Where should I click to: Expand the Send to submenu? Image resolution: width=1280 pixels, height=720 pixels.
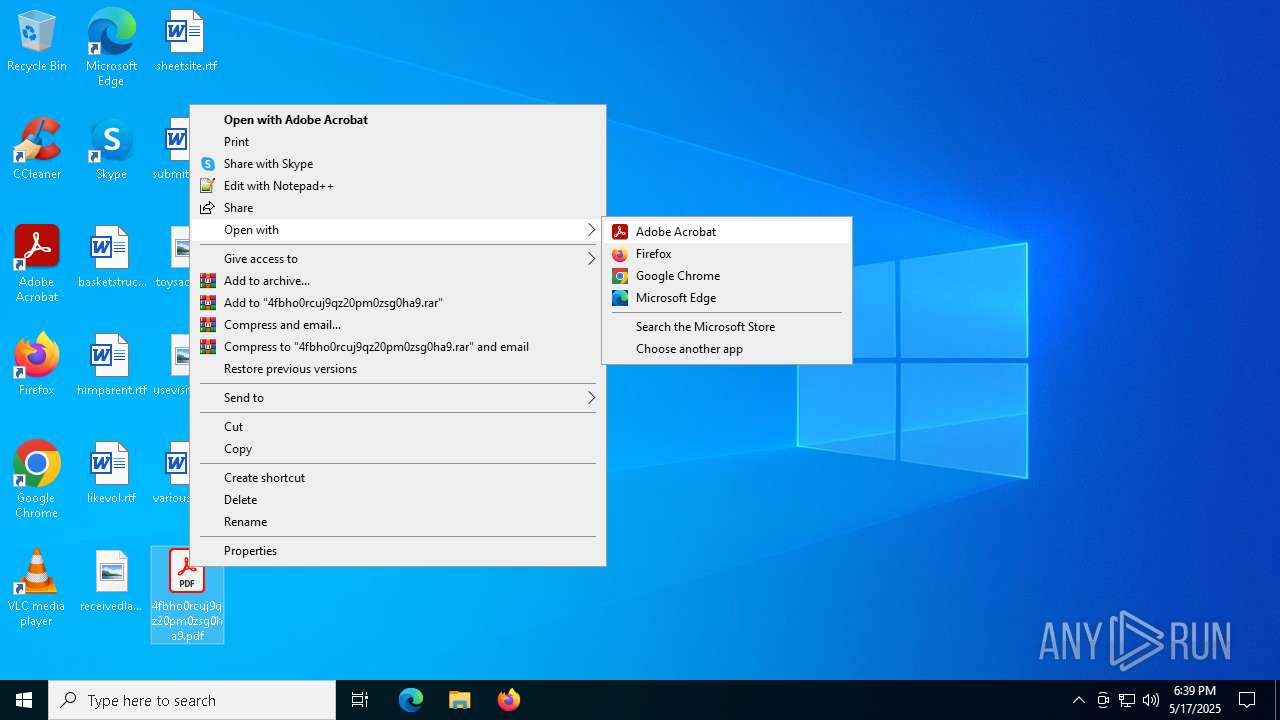[x=398, y=398]
